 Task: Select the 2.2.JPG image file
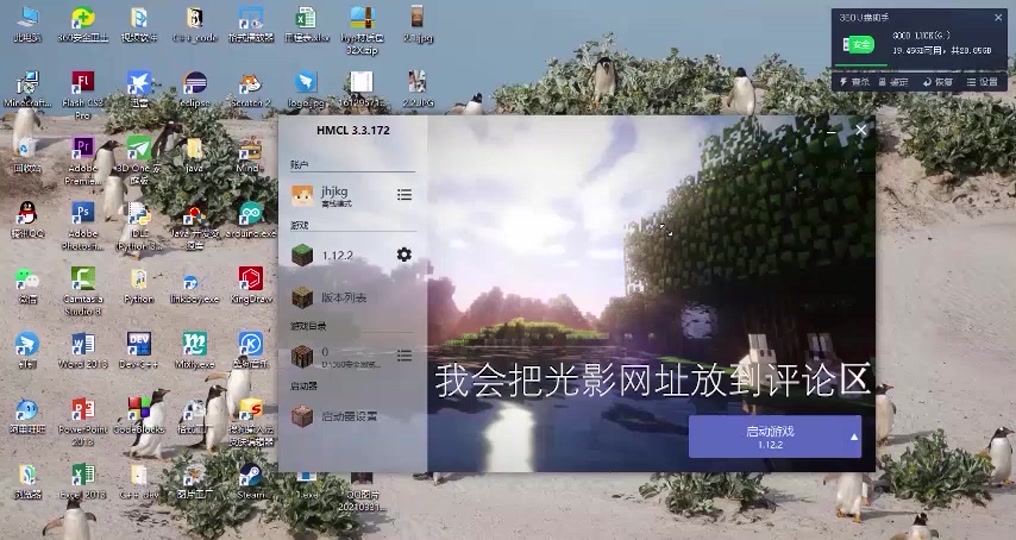point(418,89)
